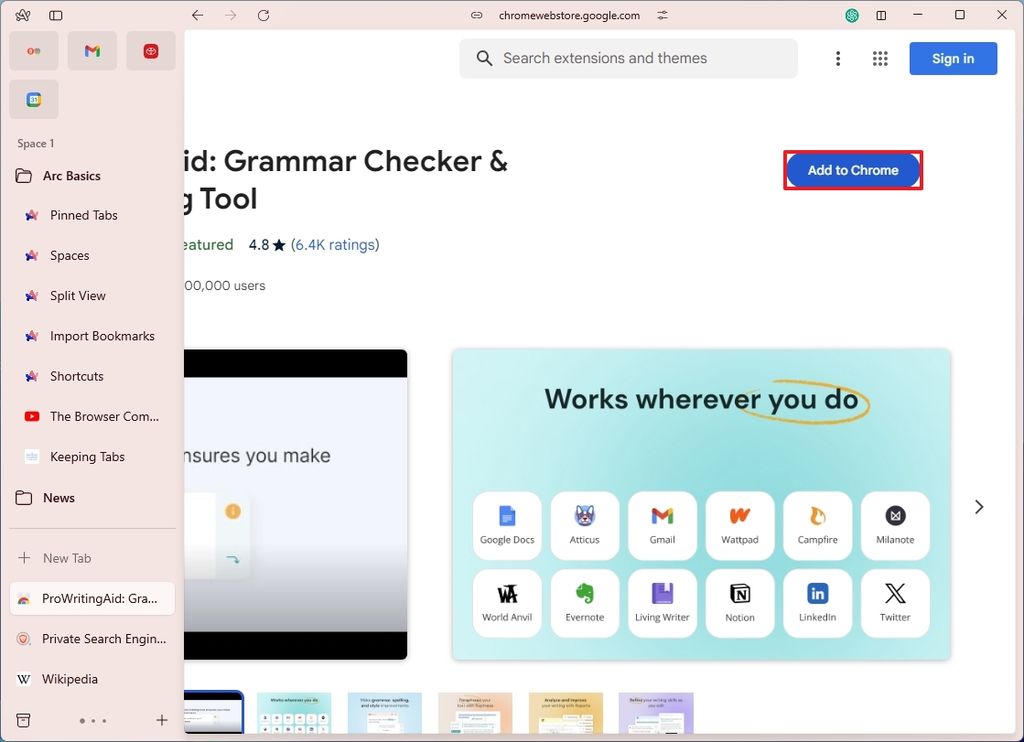Viewport: 1024px width, 742px height.
Task: Select the first screenshot thumbnail at bottom
Action: (x=214, y=712)
